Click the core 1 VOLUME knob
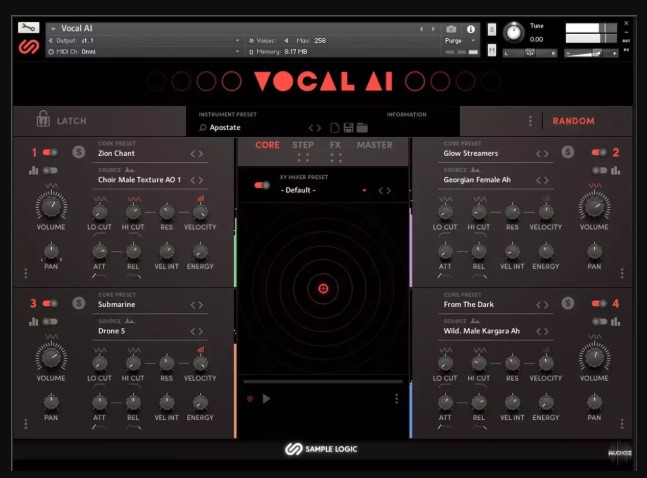Image resolution: width=647 pixels, height=478 pixels. pyautogui.click(x=51, y=206)
